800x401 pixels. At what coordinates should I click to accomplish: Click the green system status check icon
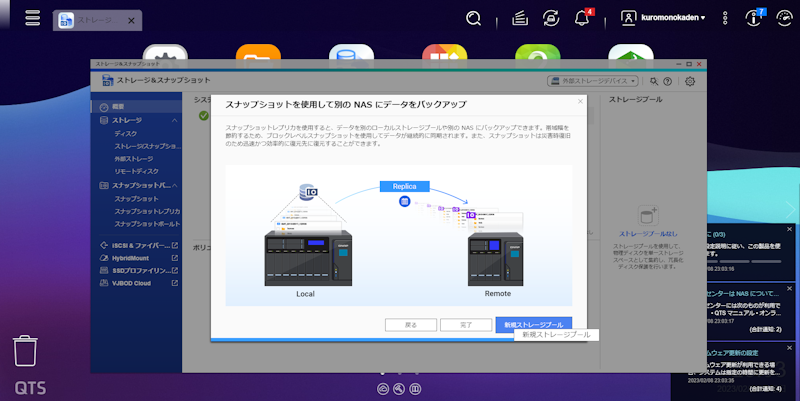(x=204, y=116)
